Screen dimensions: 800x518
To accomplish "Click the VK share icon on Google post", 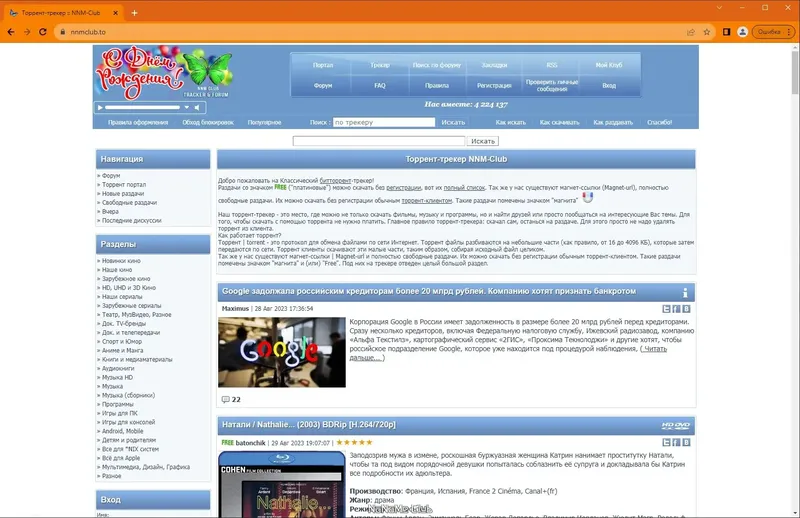I will [x=686, y=309].
